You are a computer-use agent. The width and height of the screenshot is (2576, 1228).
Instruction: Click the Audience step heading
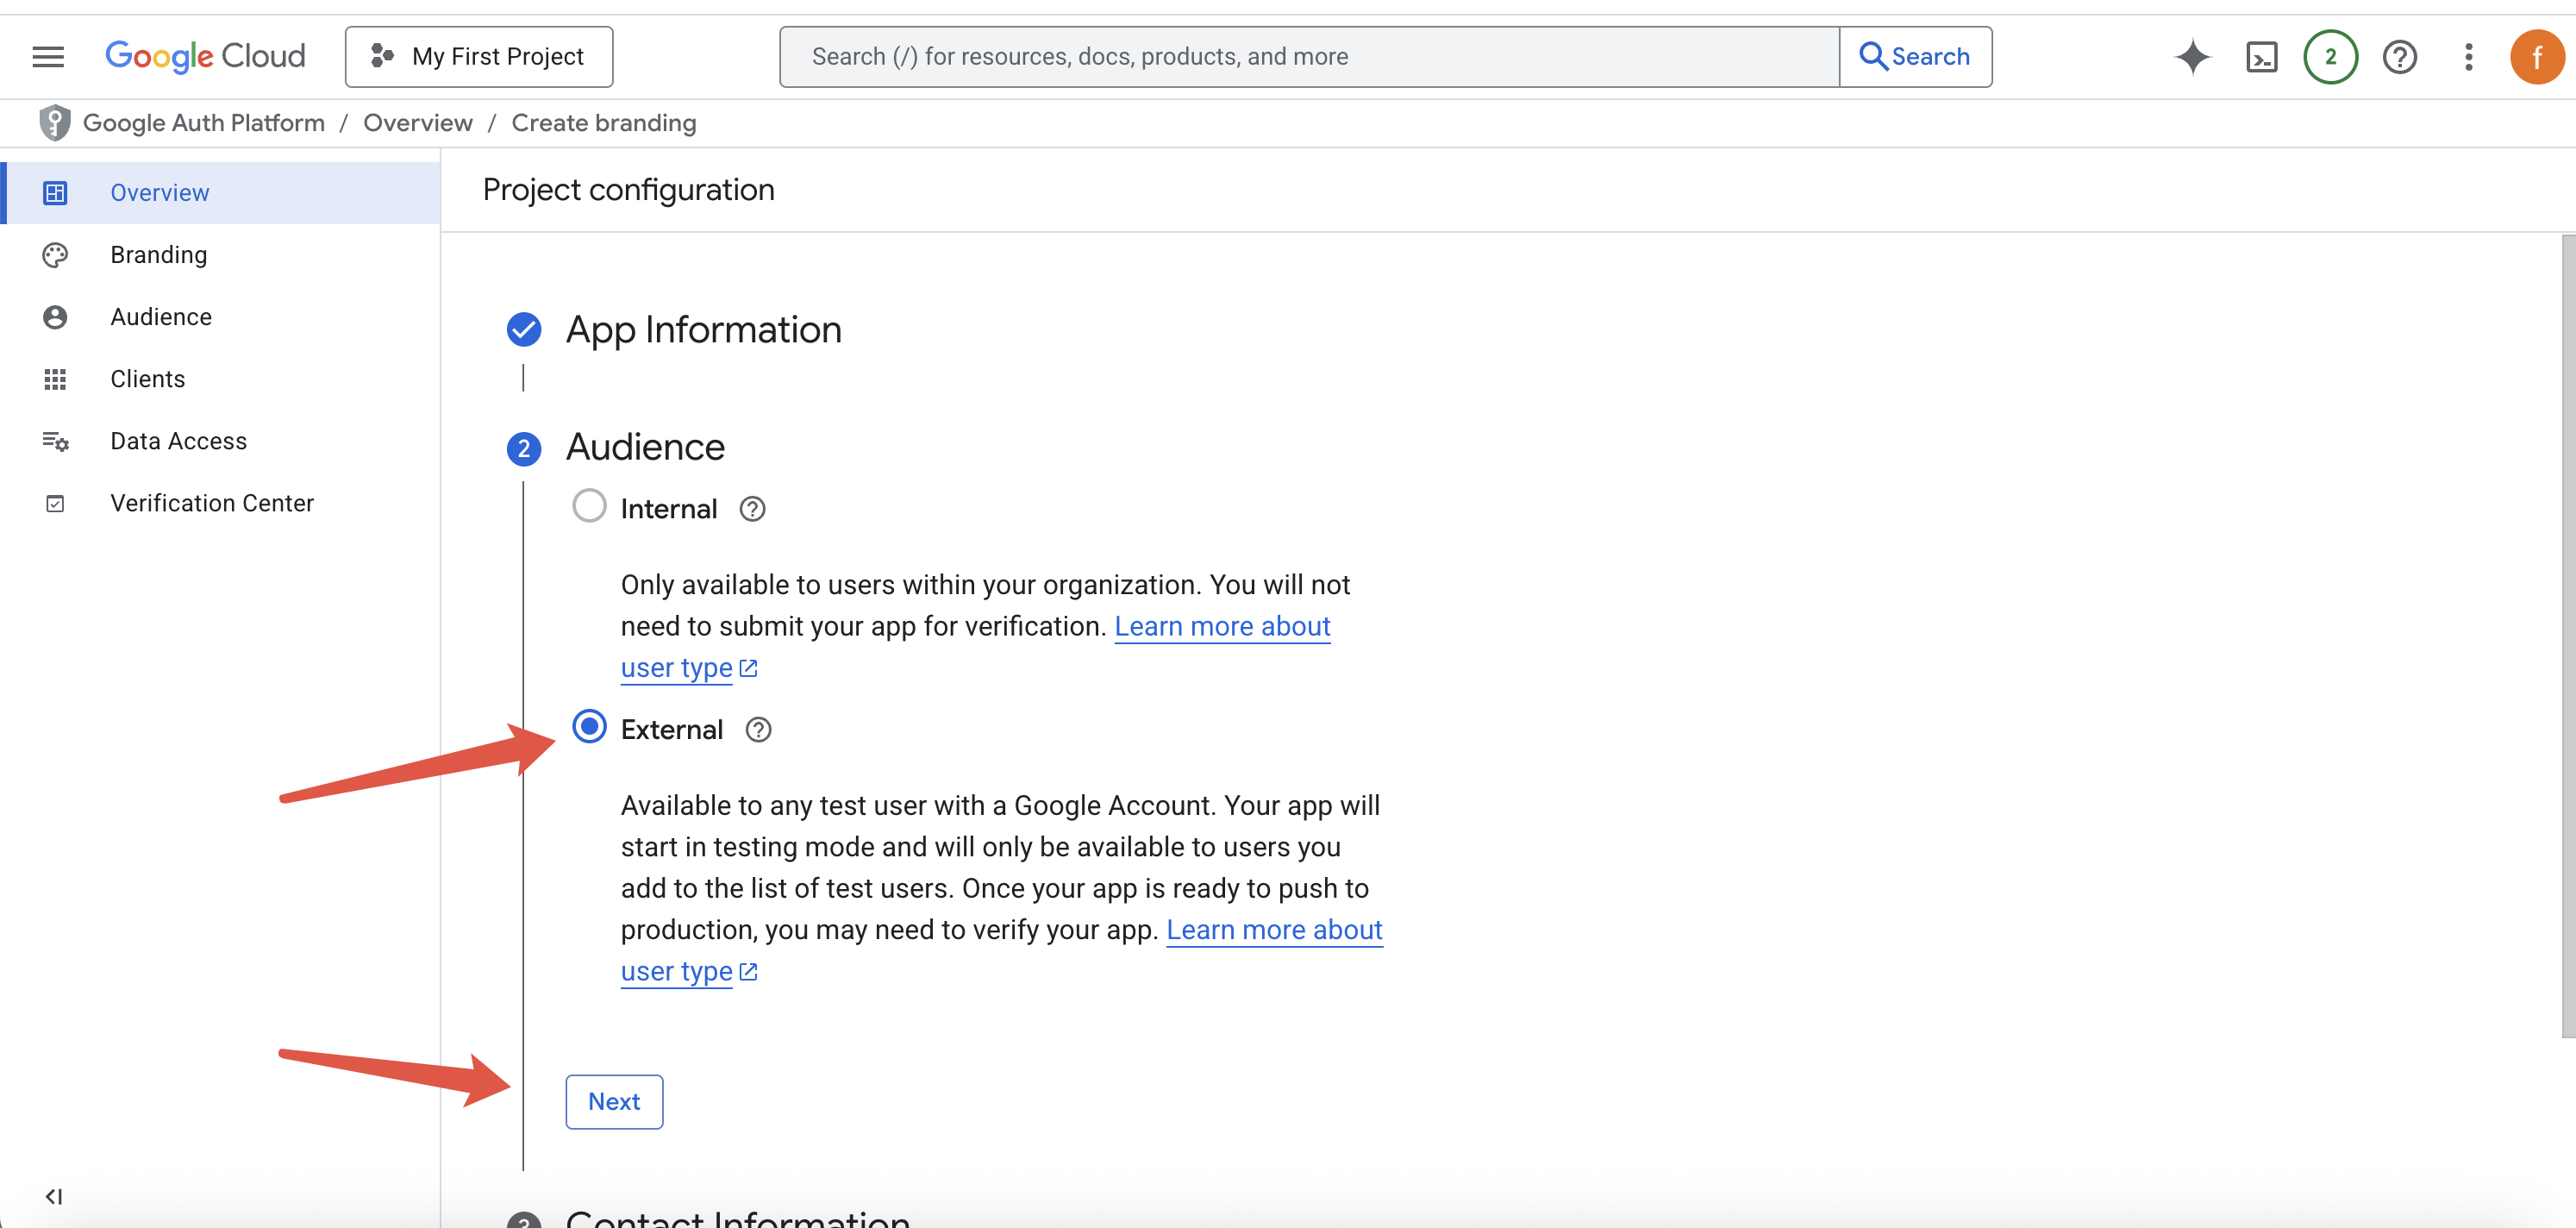tap(645, 447)
